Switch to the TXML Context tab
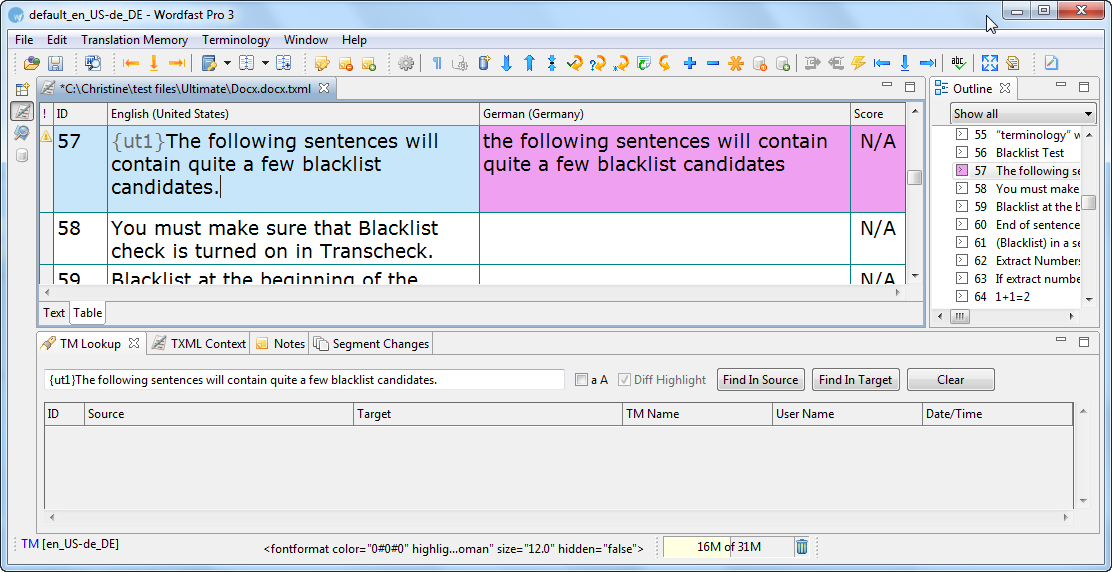This screenshot has height=572, width=1112. coord(199,344)
